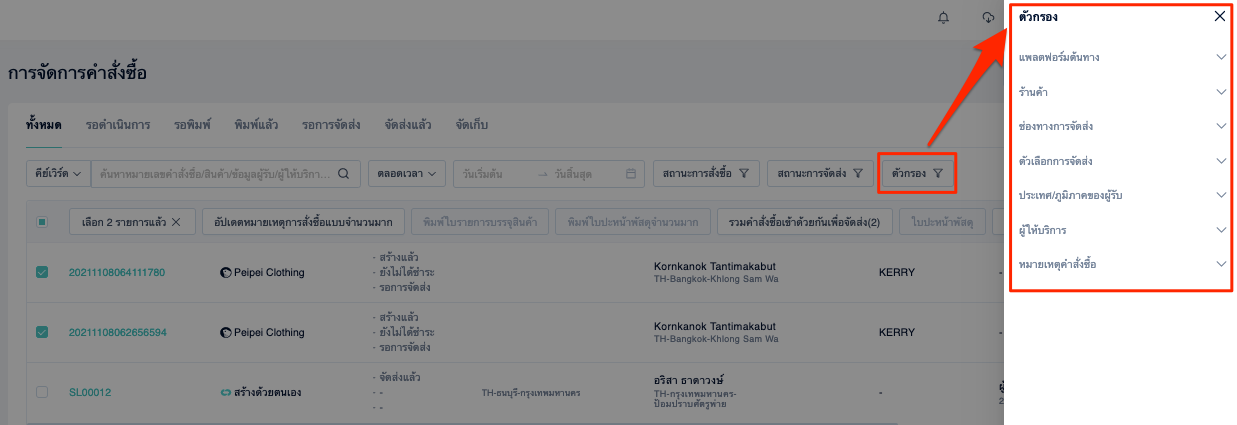1237x425 pixels.
Task: Click KERRY carrier in order 20211108062656594 row
Action: (x=896, y=332)
